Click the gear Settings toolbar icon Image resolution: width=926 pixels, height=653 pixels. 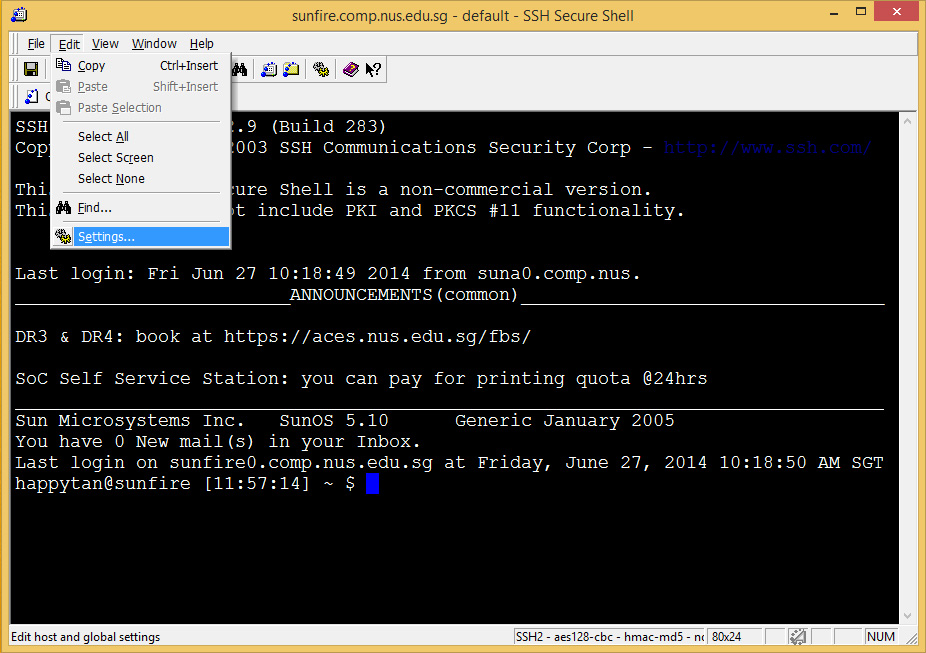click(321, 70)
